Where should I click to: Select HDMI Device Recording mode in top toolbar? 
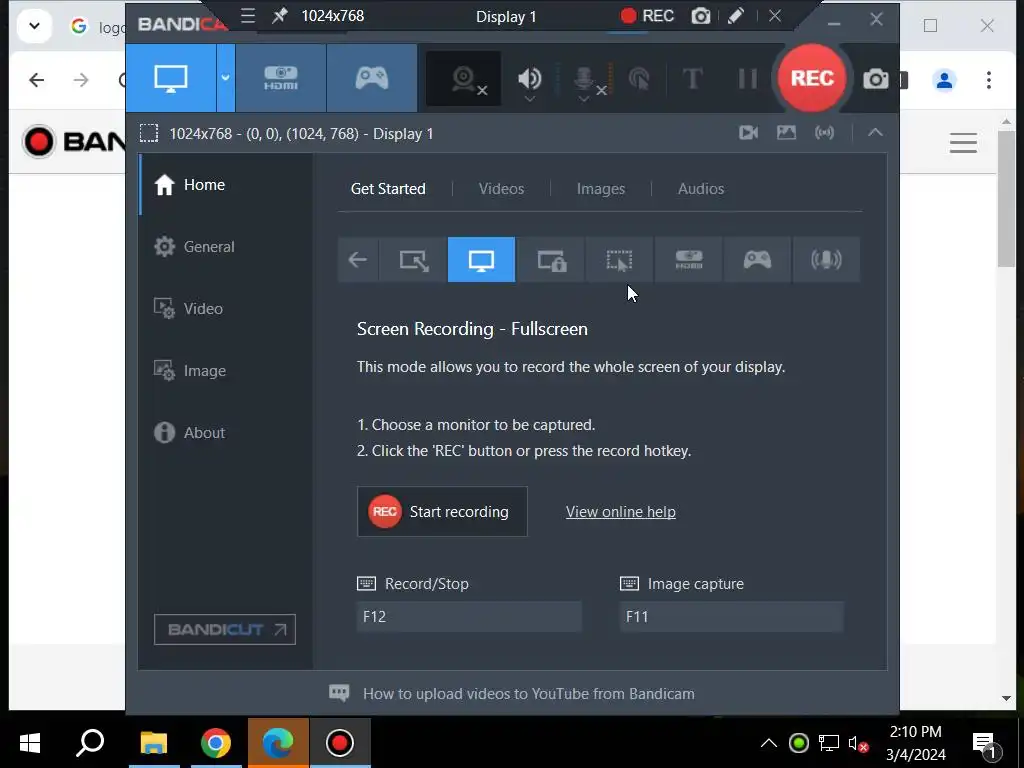click(281, 78)
